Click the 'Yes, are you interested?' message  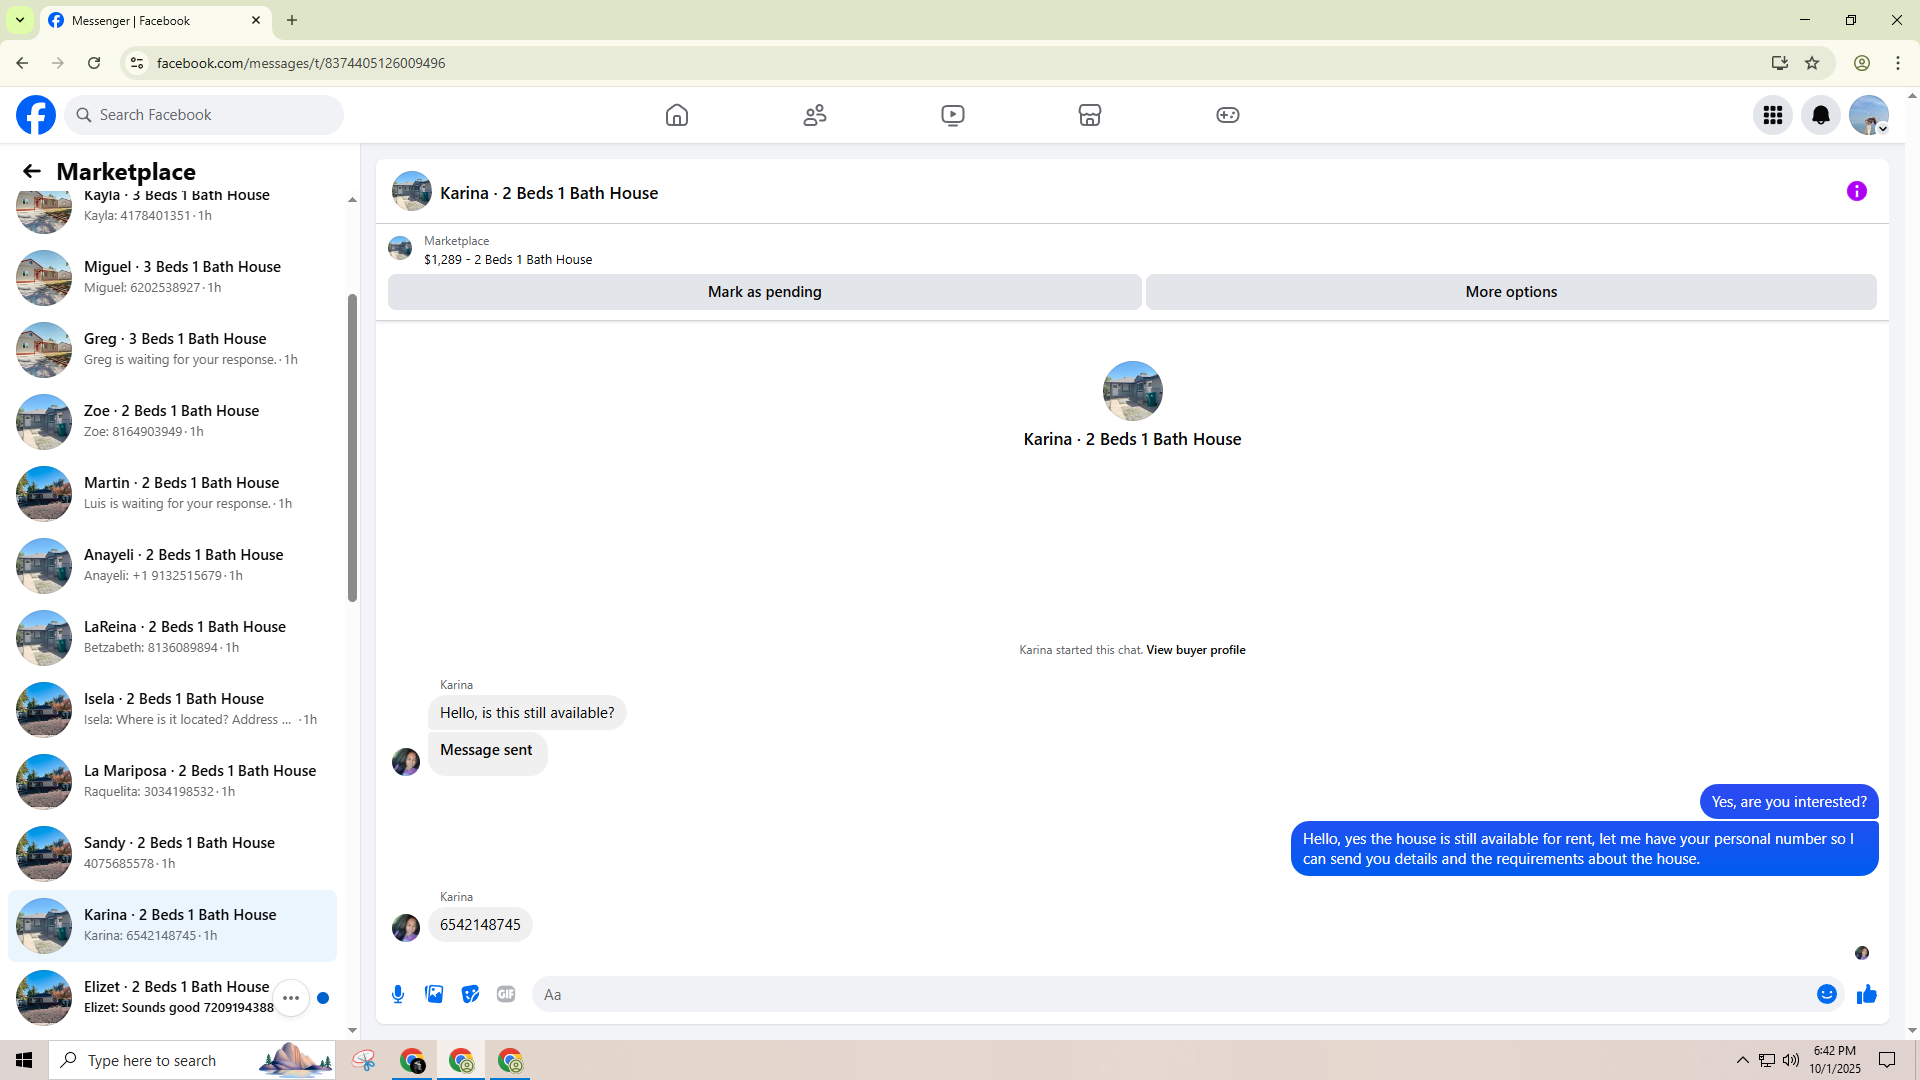pos(1789,802)
